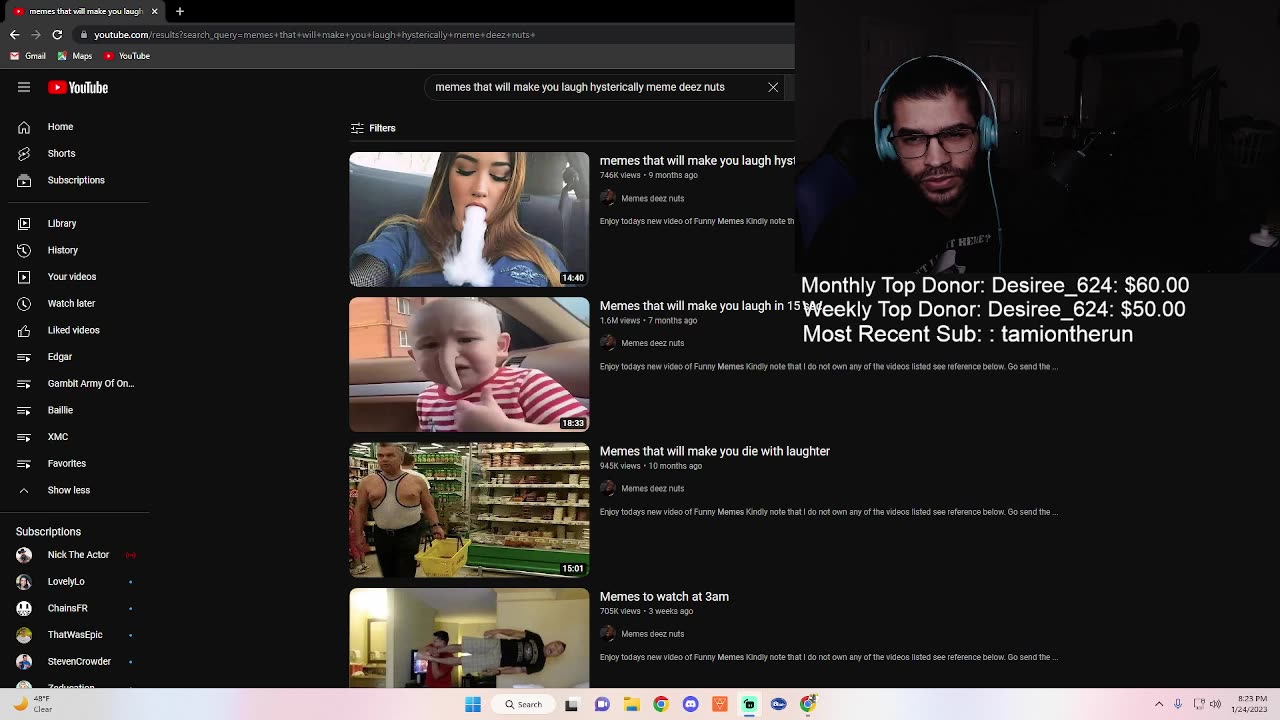Open Task View on the taskbar
The width and height of the screenshot is (1280, 720).
click(x=572, y=704)
